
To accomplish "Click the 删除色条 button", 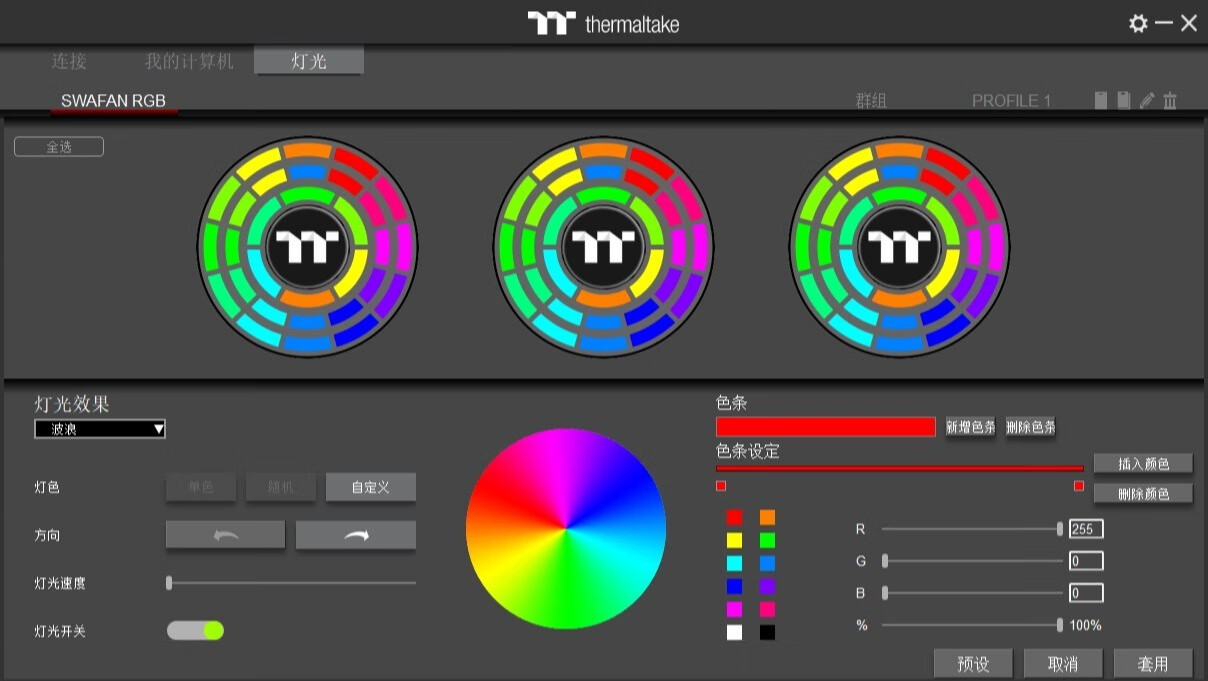I will coord(1031,427).
